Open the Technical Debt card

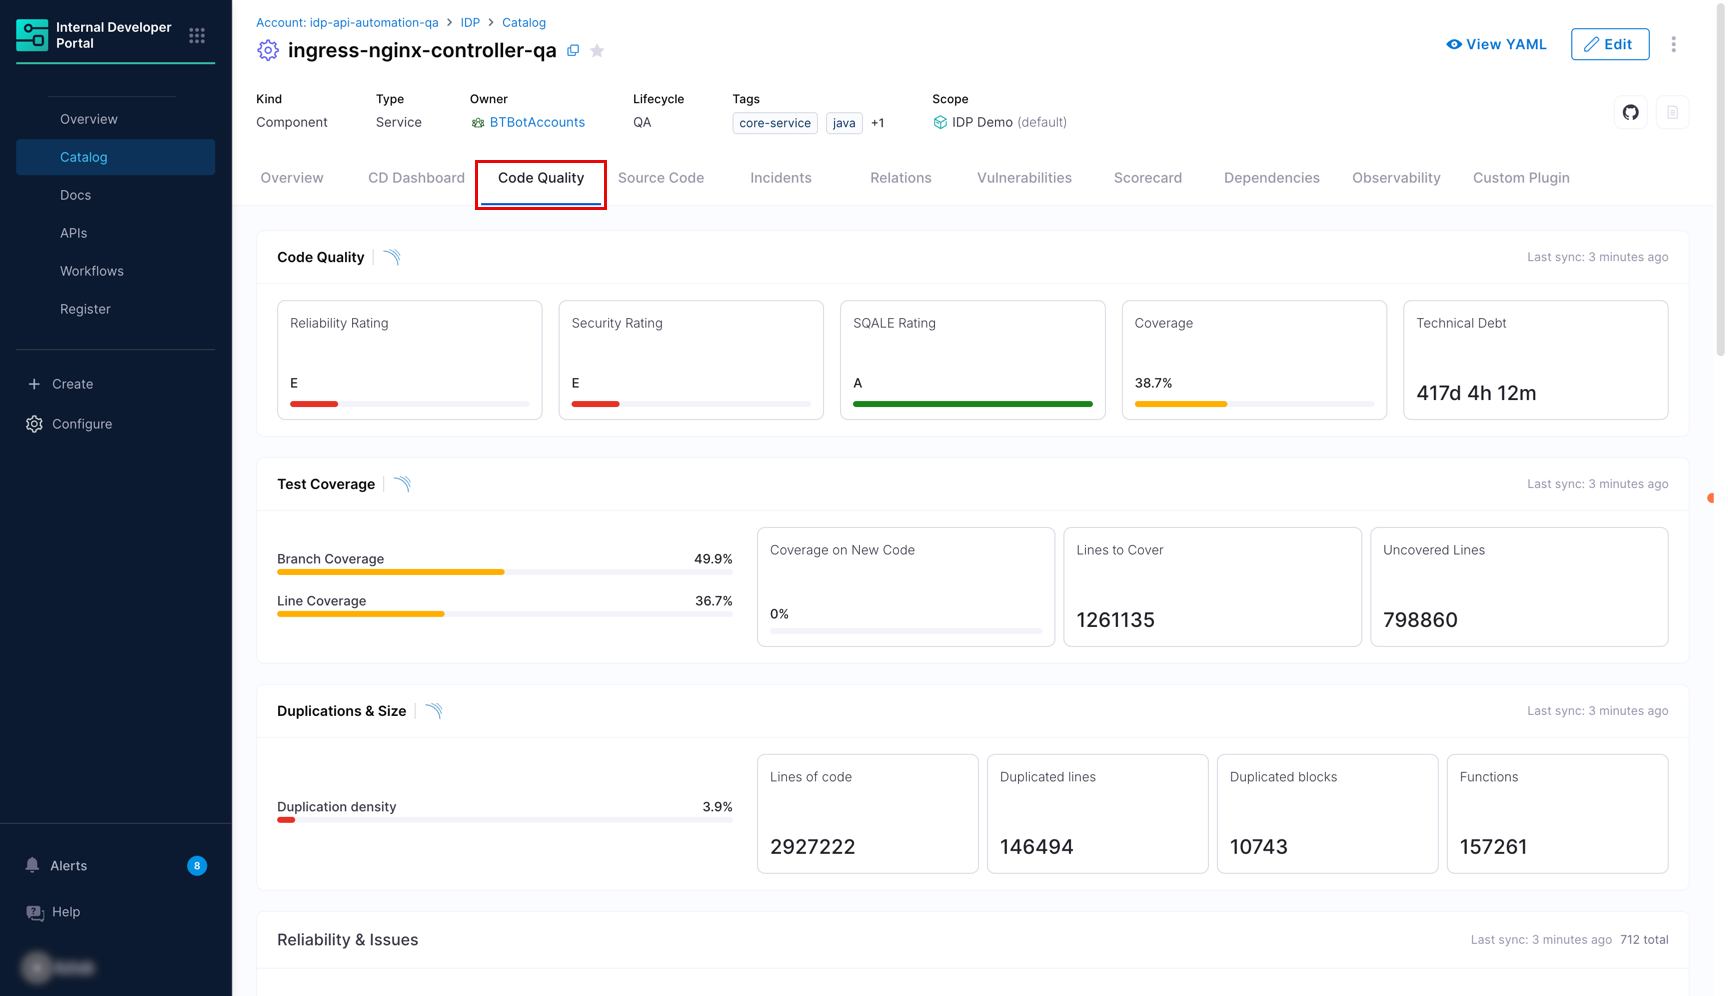click(x=1536, y=360)
